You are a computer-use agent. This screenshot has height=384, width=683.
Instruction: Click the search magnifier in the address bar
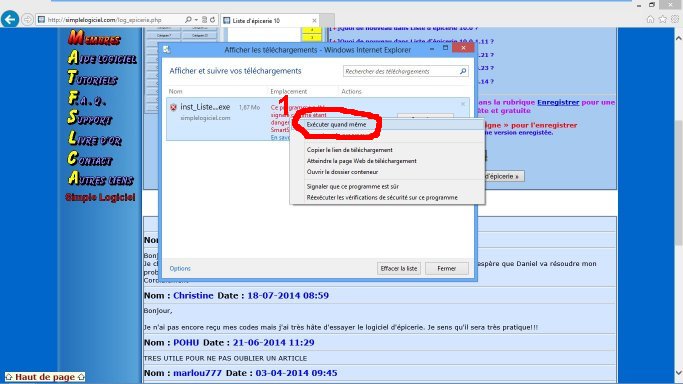coord(188,20)
